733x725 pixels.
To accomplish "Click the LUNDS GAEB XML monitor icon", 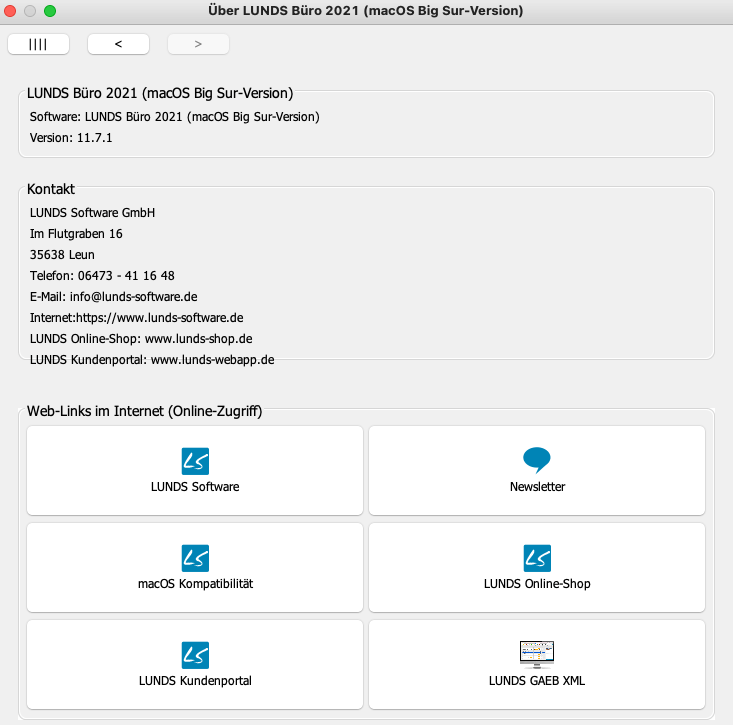I will (x=537, y=654).
